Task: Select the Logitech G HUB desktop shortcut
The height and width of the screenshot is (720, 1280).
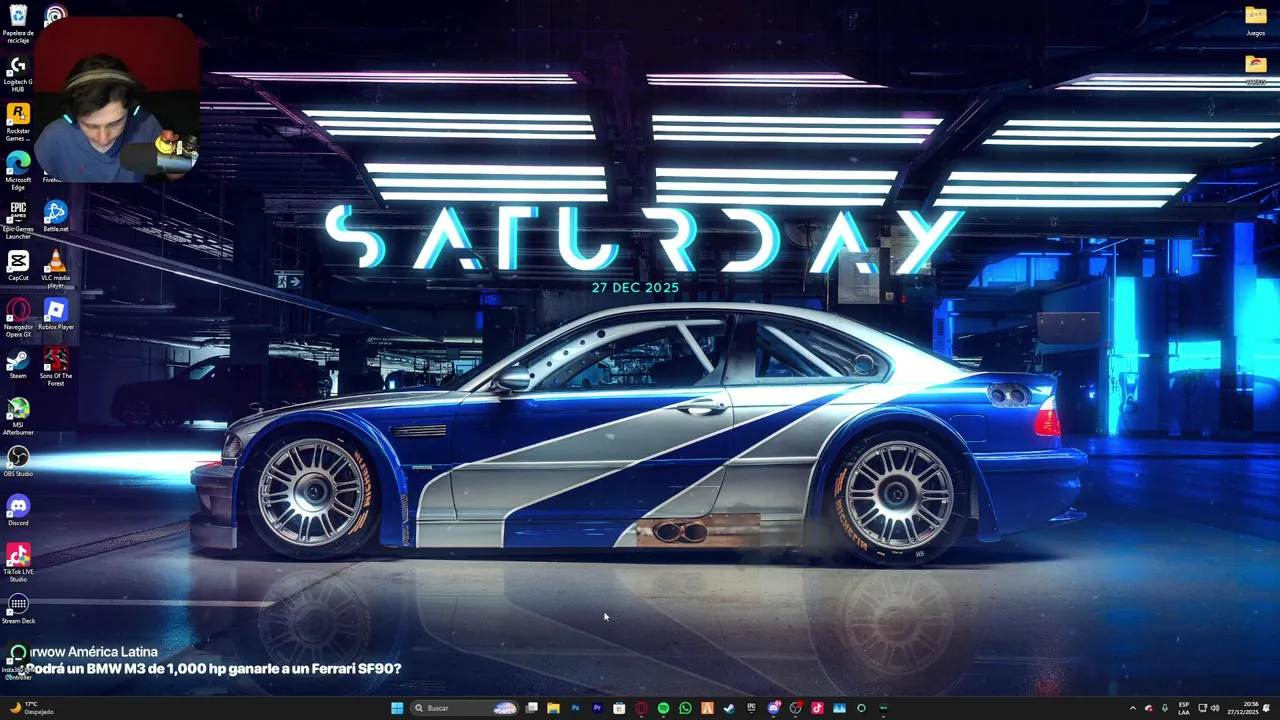Action: pyautogui.click(x=18, y=73)
